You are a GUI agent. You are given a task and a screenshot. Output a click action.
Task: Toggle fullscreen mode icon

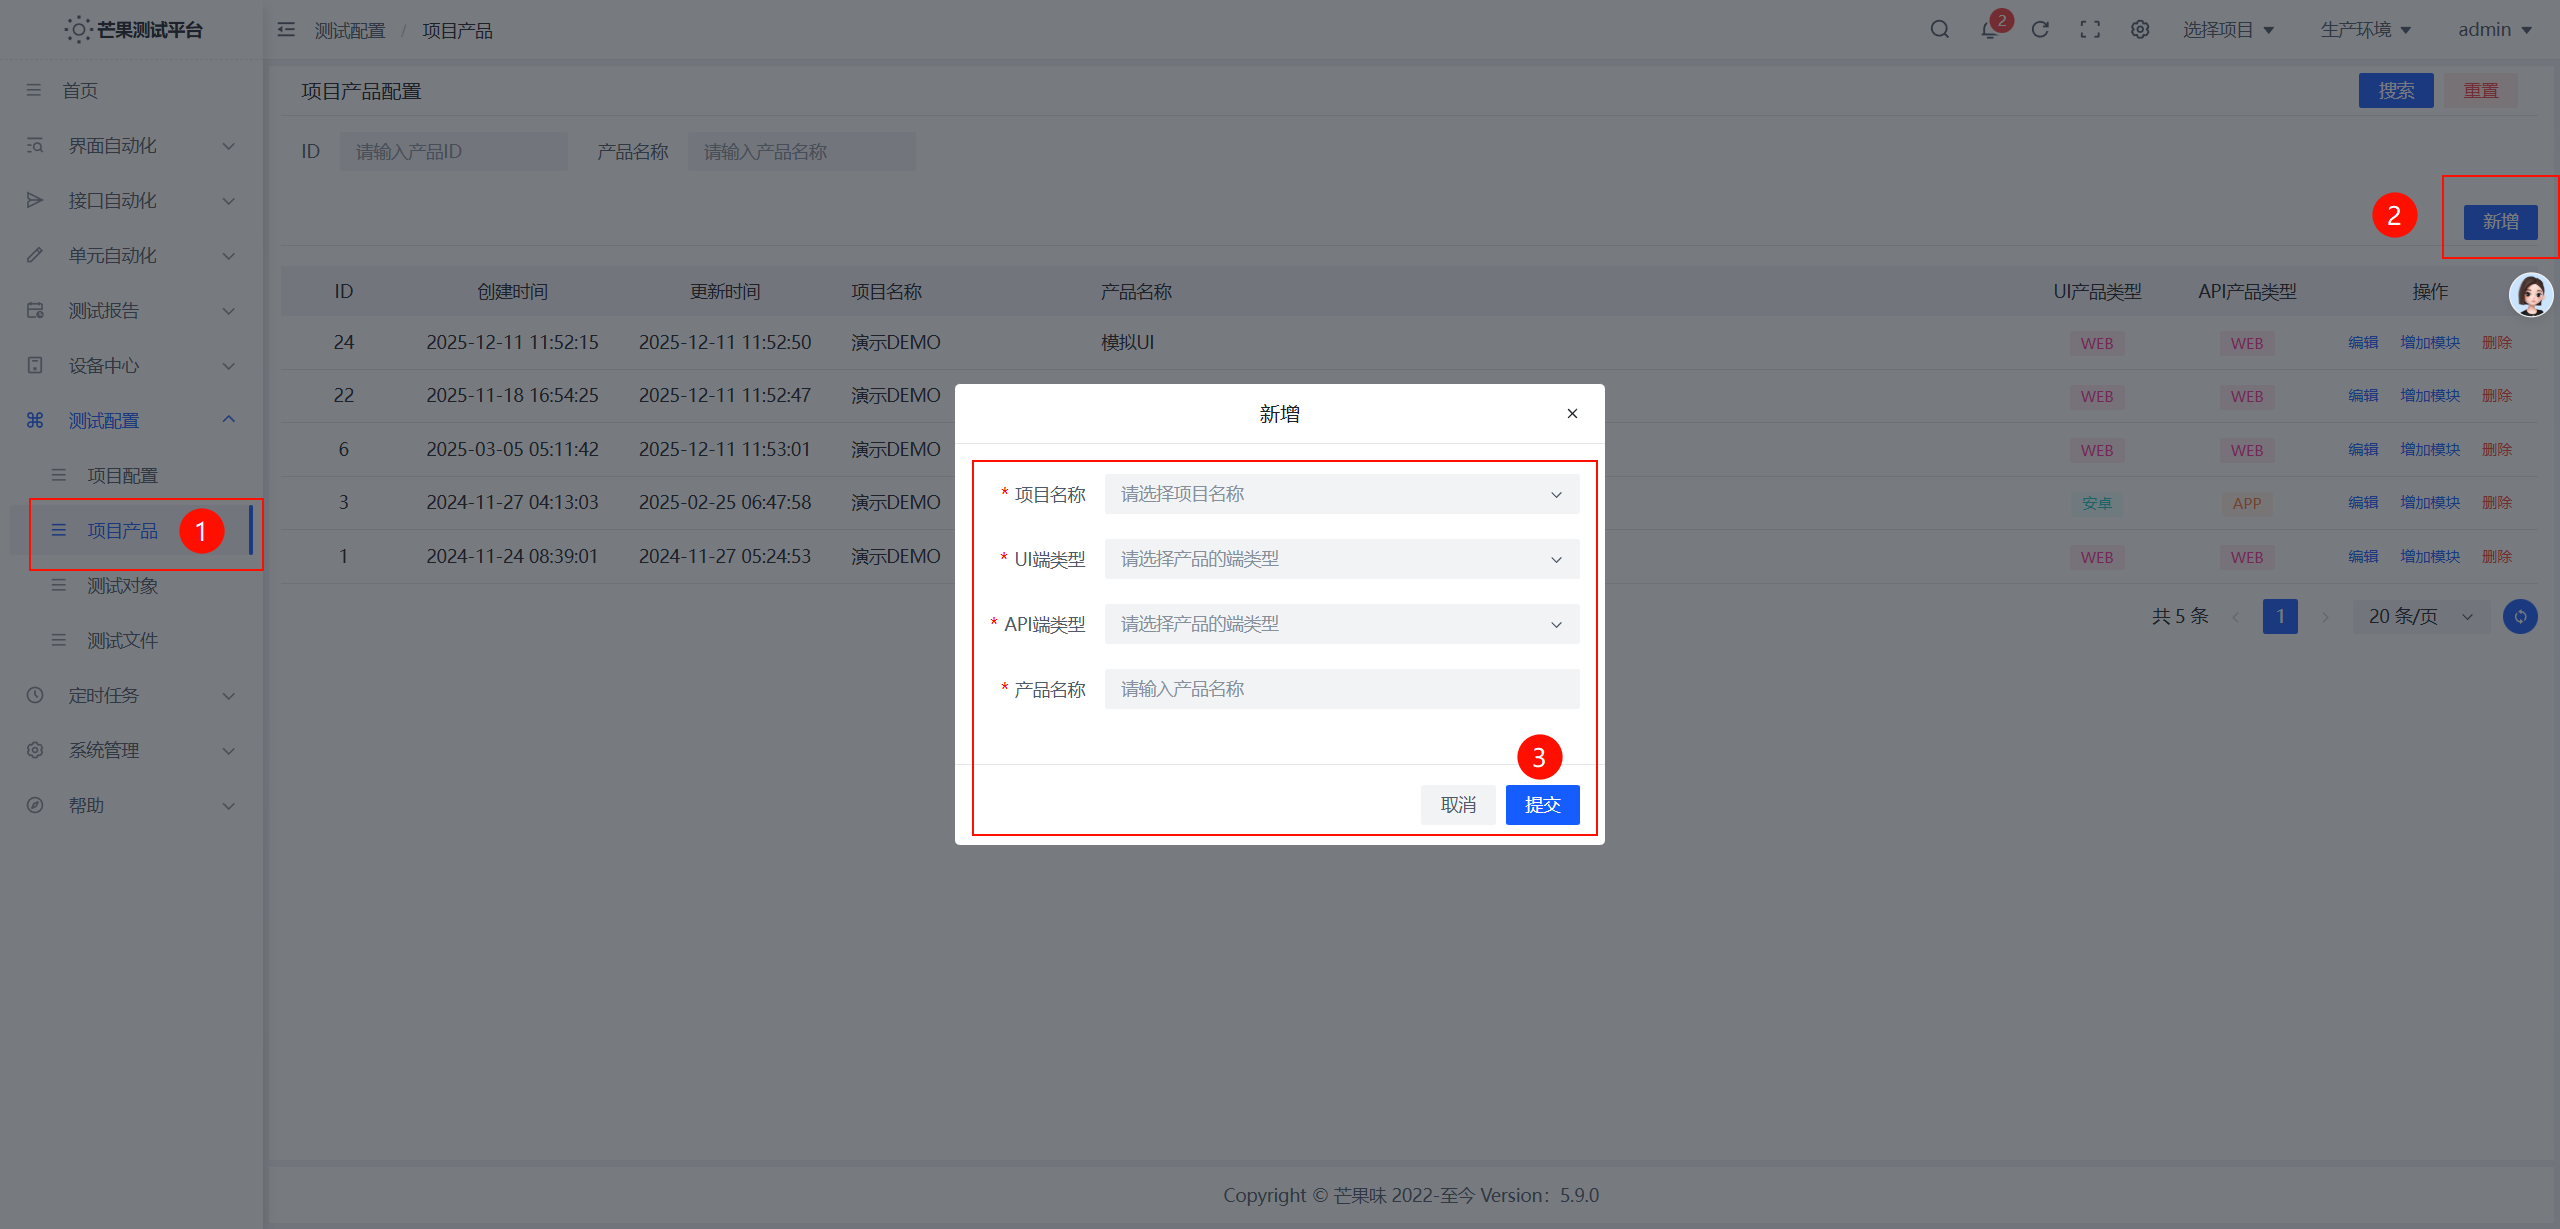pyautogui.click(x=2090, y=30)
